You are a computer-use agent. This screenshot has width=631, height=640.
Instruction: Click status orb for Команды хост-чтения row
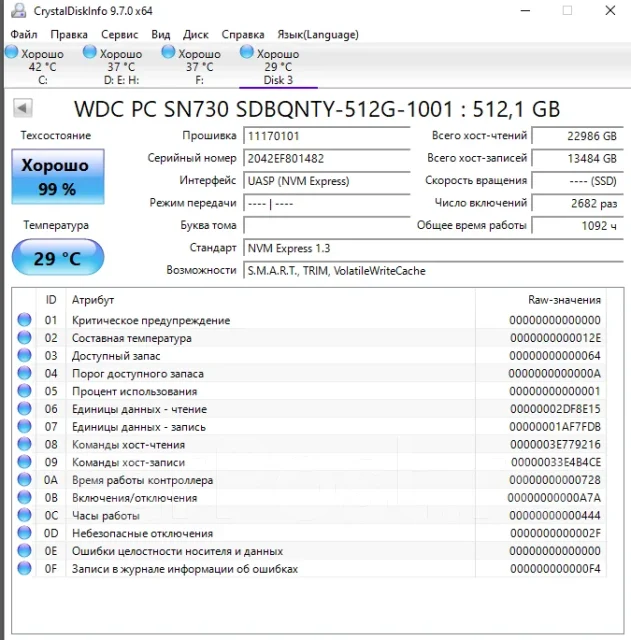tap(24, 444)
